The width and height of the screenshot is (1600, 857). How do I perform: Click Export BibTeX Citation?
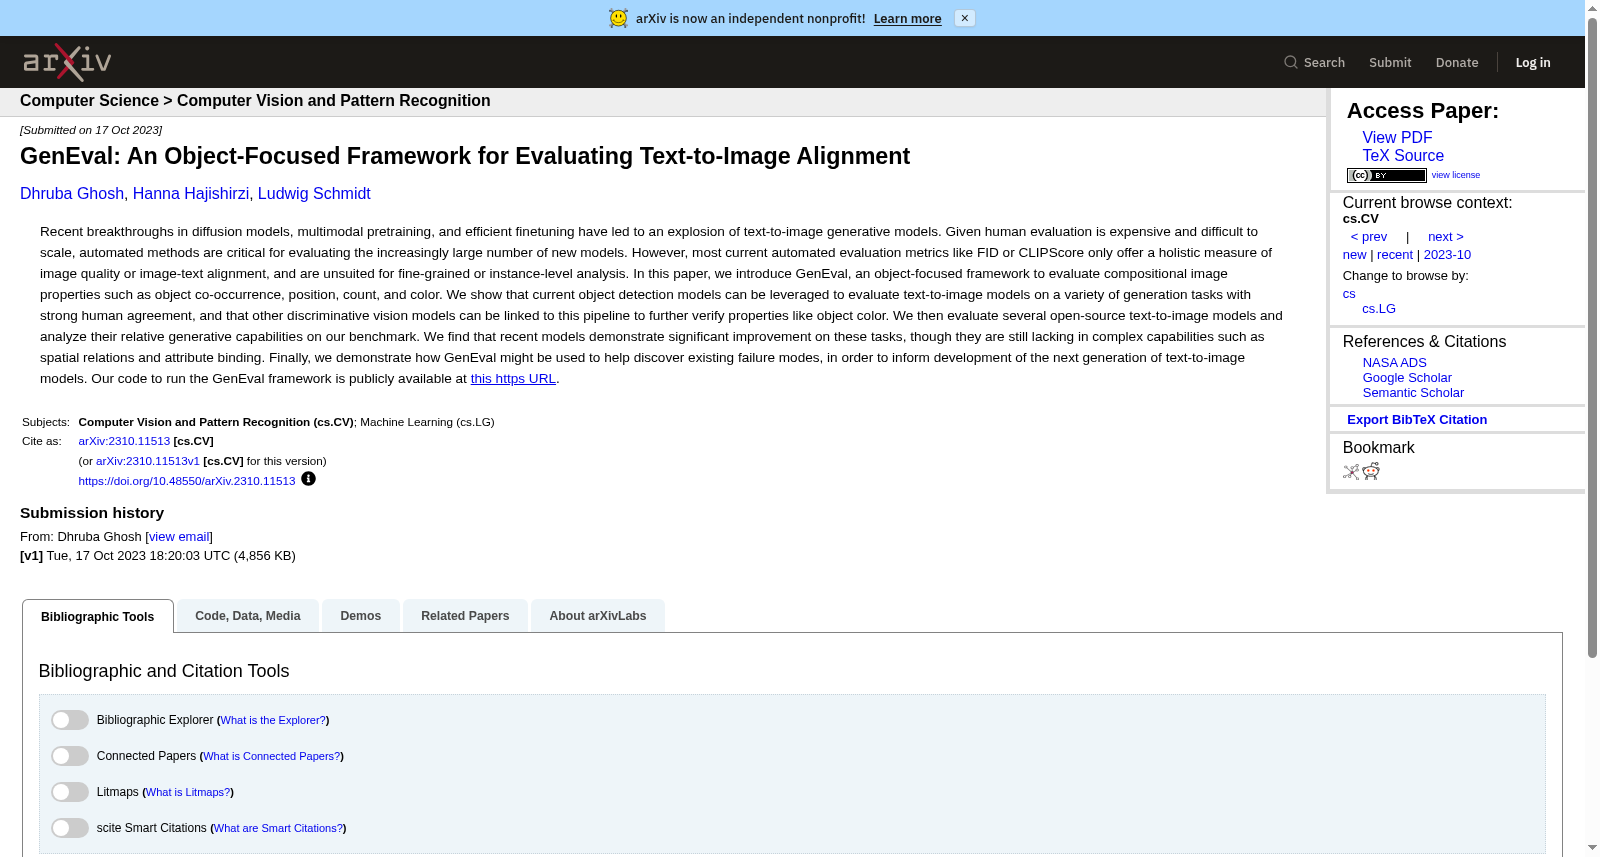coord(1417,420)
